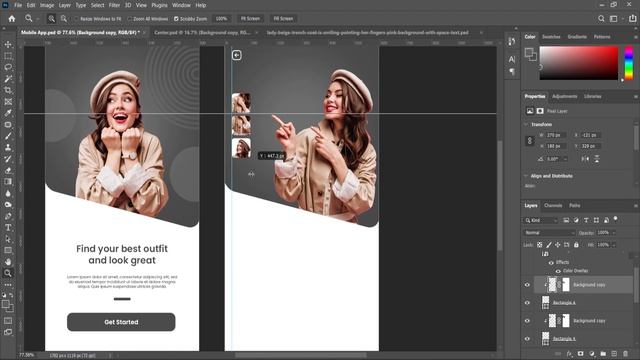Viewport: 640px width, 360px height.
Task: Select the Eraser tool
Action: point(8,170)
